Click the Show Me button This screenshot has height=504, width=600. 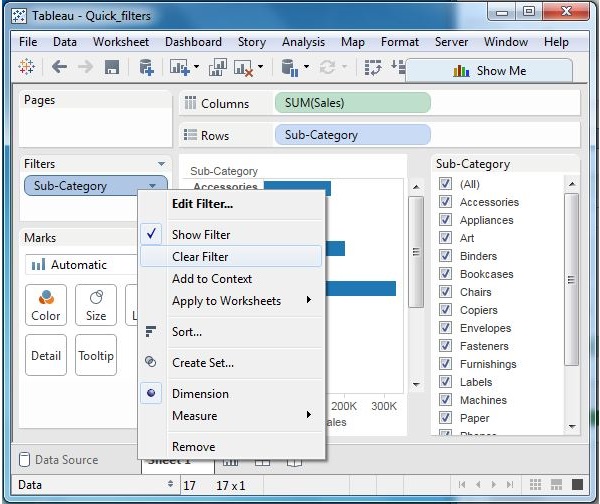[489, 71]
